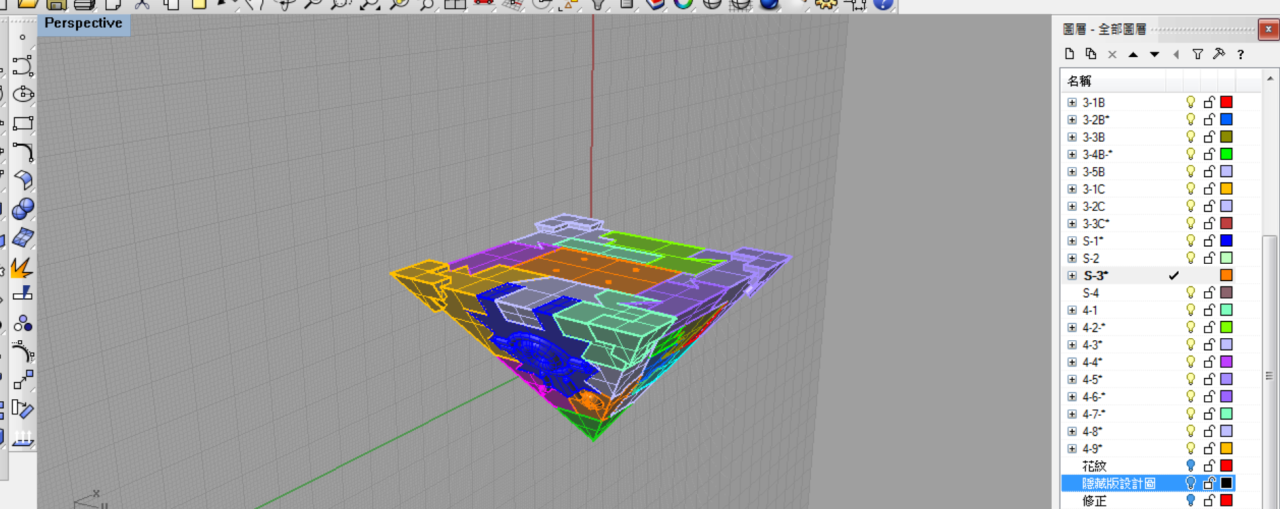The width and height of the screenshot is (1280, 509).
Task: Click the New Sublayer icon
Action: tap(1090, 54)
